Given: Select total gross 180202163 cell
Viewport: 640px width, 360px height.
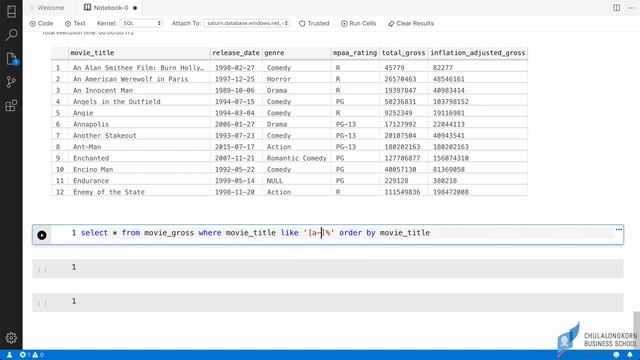Looking at the screenshot, I should pyautogui.click(x=403, y=147).
